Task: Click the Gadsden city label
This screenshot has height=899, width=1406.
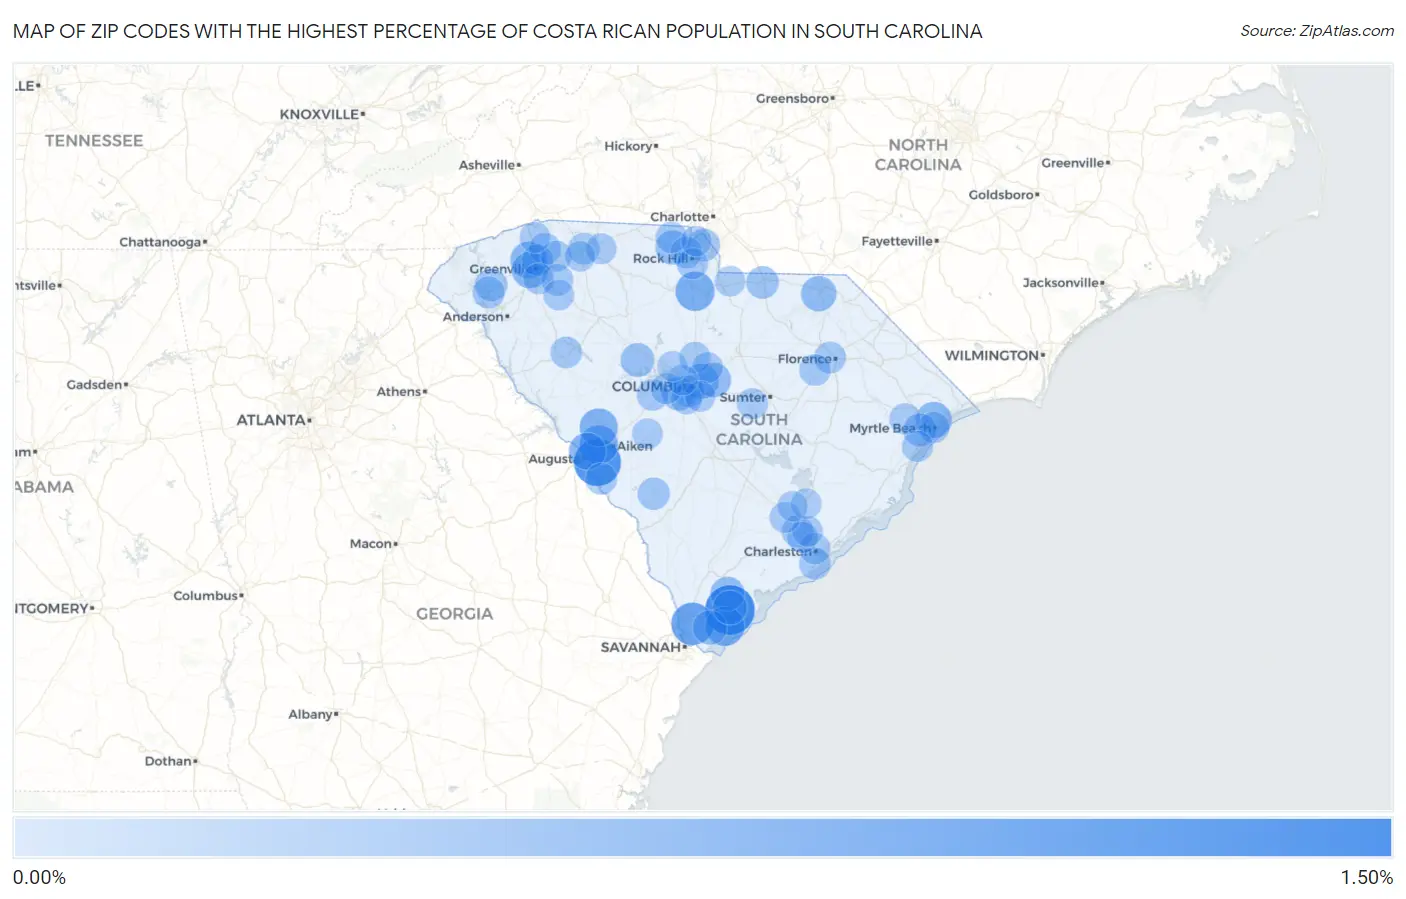Action: tap(97, 384)
